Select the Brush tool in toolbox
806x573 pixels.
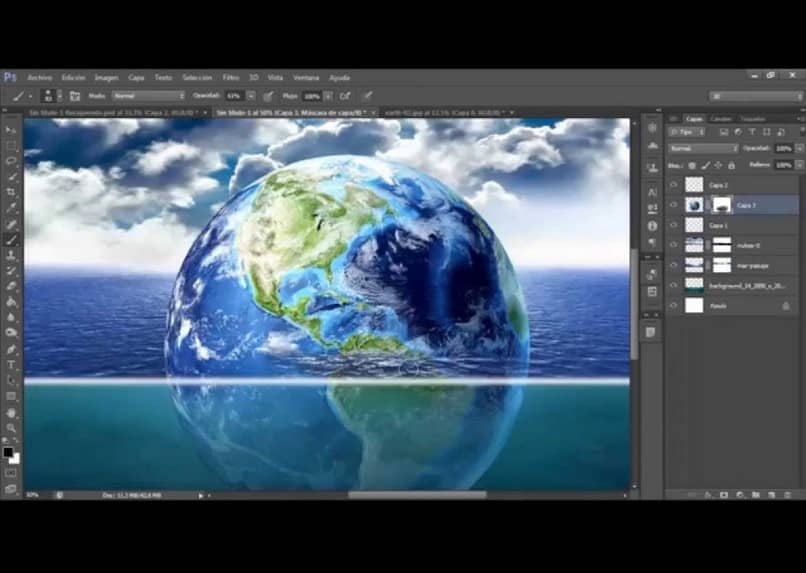click(11, 239)
